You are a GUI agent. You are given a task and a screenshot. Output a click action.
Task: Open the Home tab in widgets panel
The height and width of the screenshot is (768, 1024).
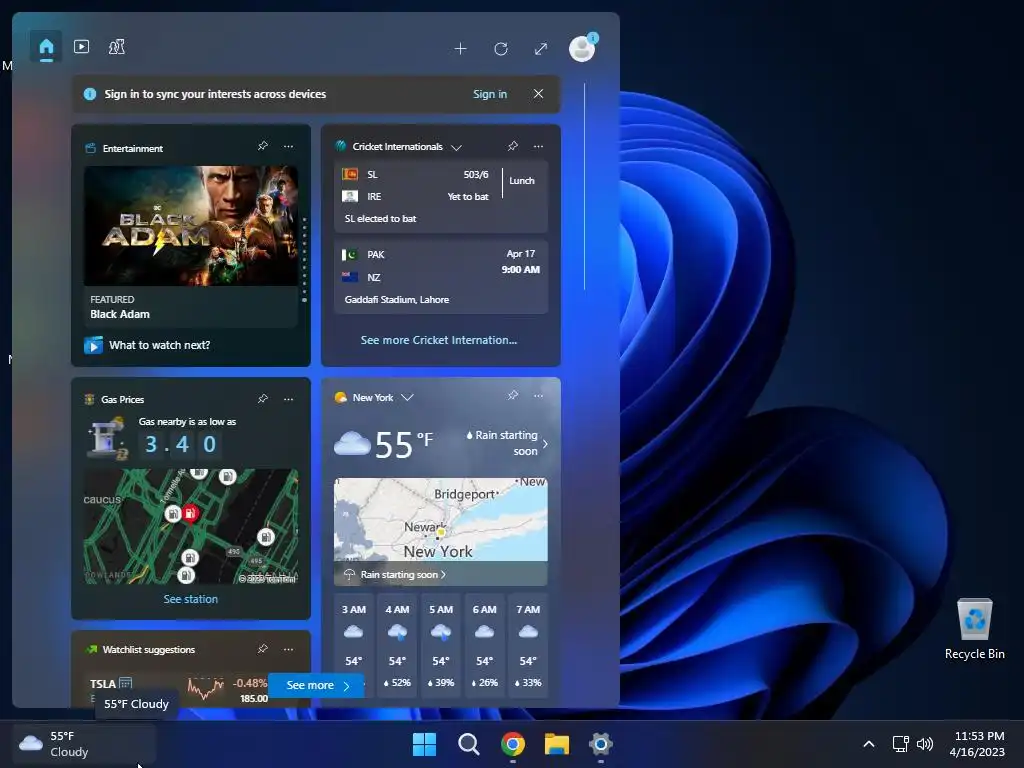46,47
